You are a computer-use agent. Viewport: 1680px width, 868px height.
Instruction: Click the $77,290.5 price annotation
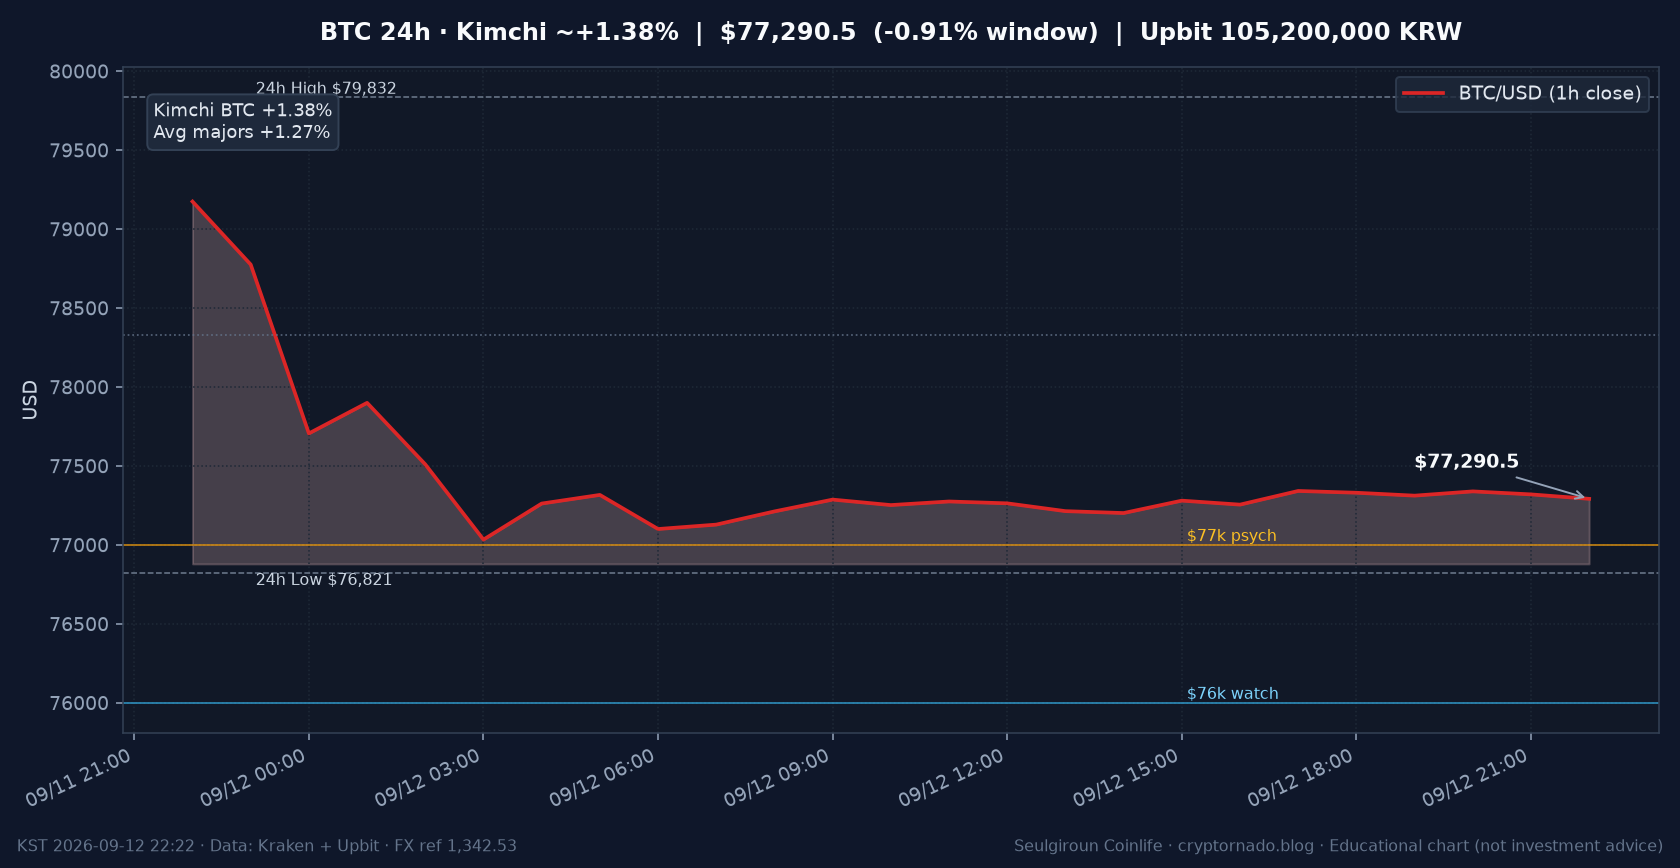point(1466,462)
